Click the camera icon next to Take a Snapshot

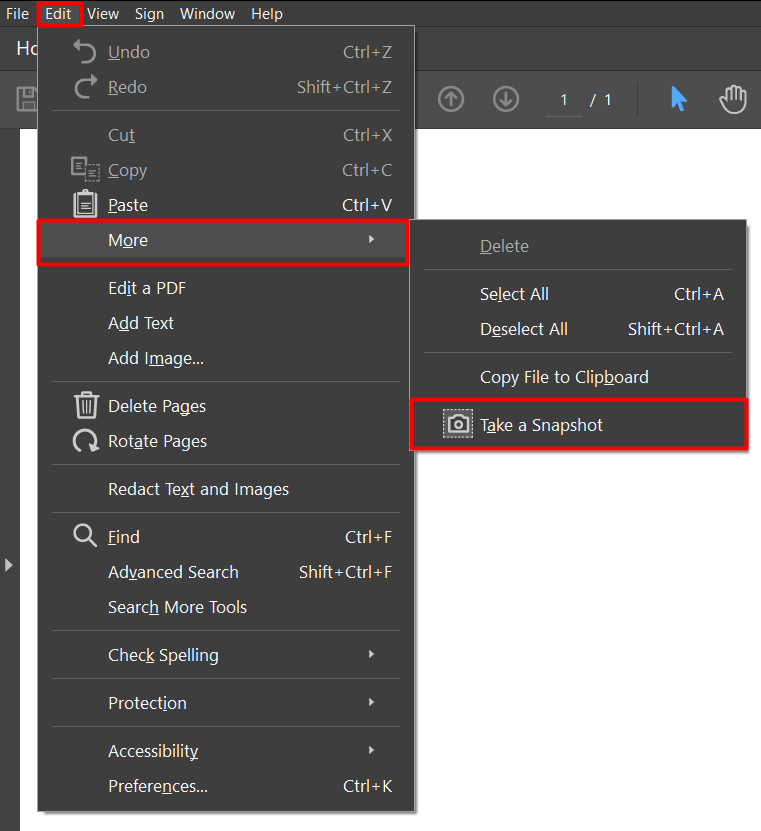(458, 423)
